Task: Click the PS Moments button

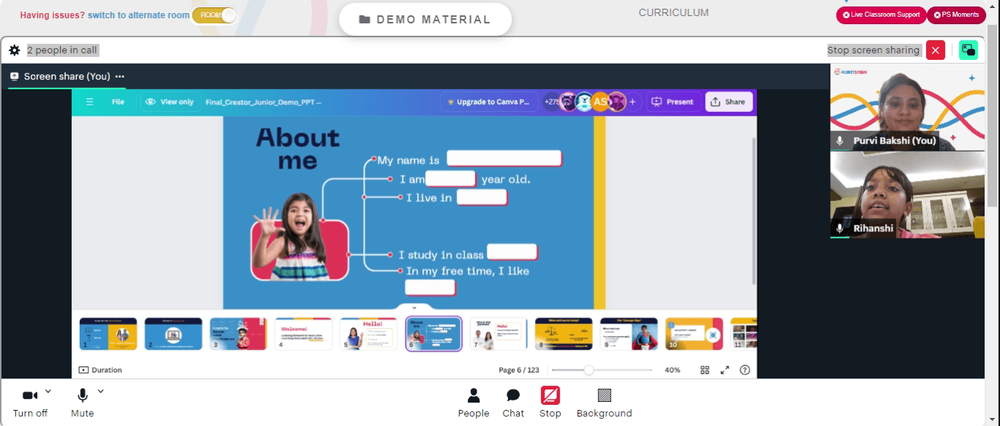Action: pyautogui.click(x=955, y=15)
